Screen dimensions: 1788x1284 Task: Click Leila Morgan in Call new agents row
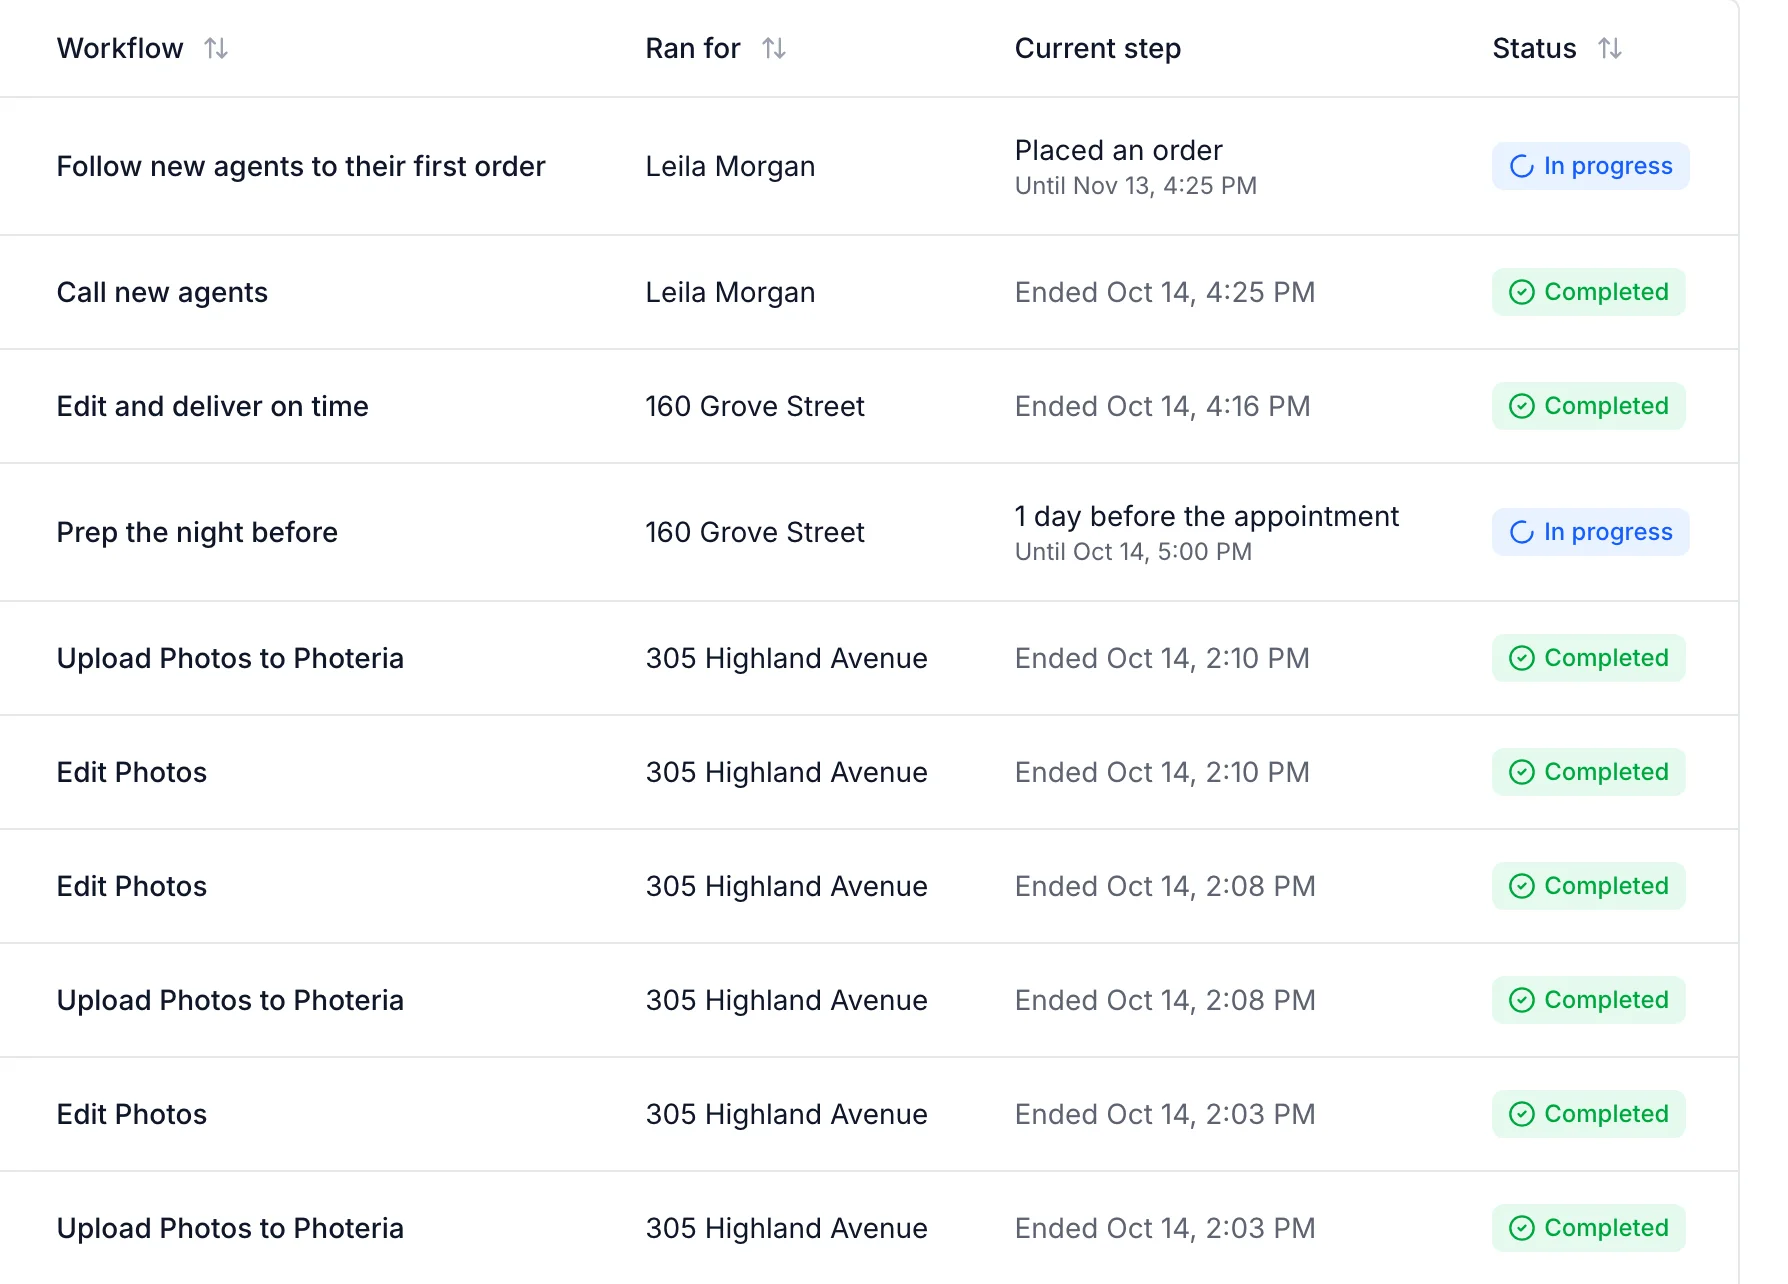730,292
